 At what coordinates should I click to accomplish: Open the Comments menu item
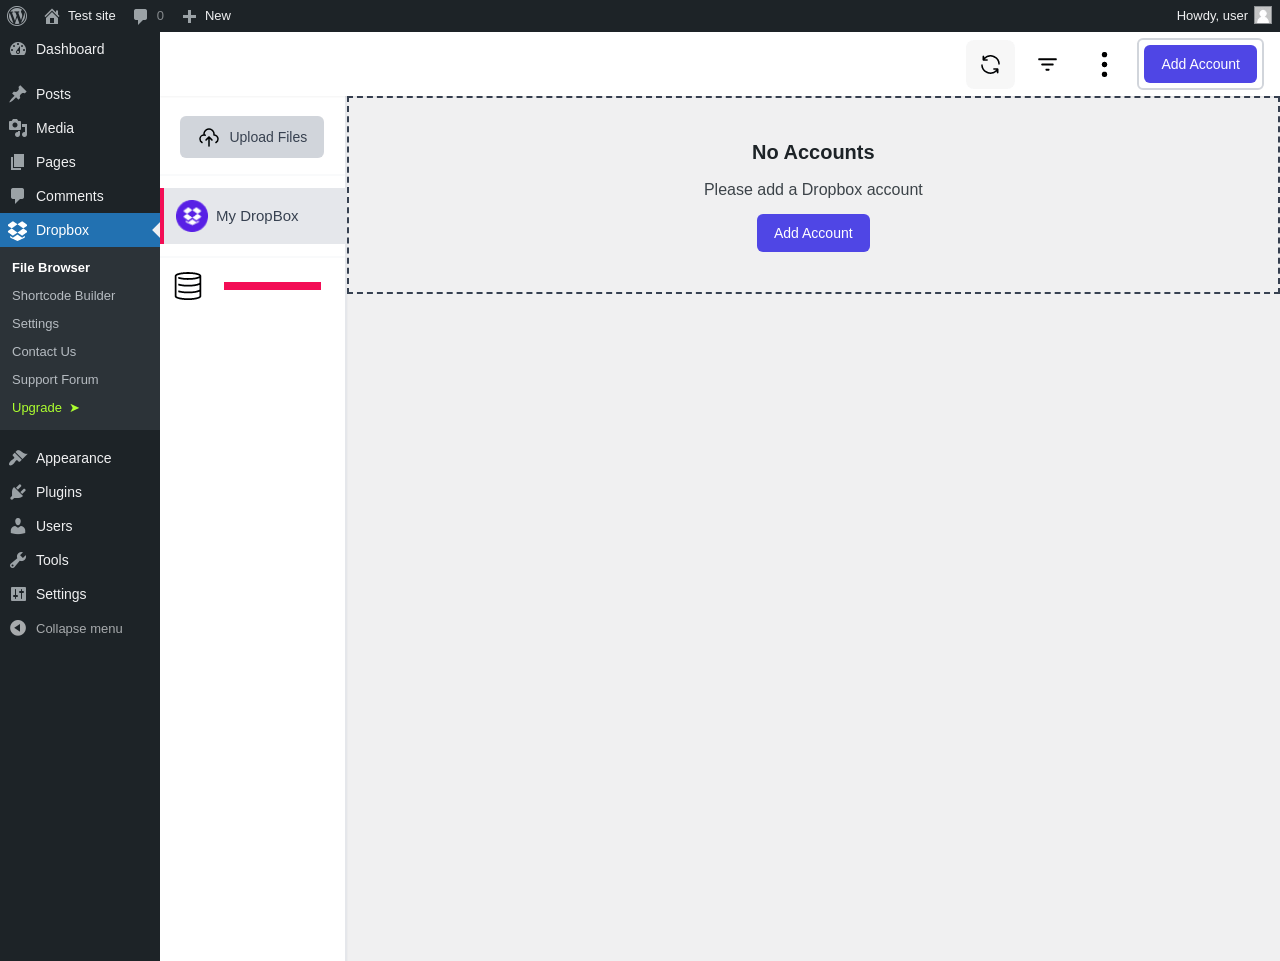click(x=80, y=196)
